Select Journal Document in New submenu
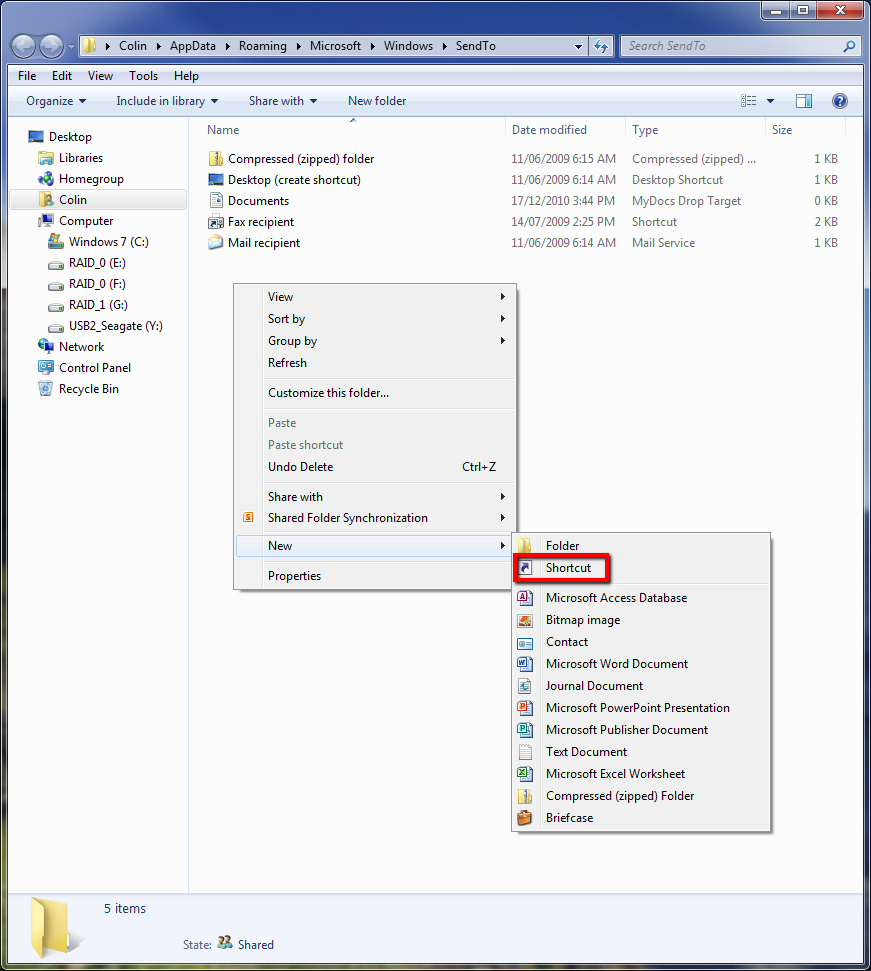This screenshot has width=871, height=971. pos(641,686)
